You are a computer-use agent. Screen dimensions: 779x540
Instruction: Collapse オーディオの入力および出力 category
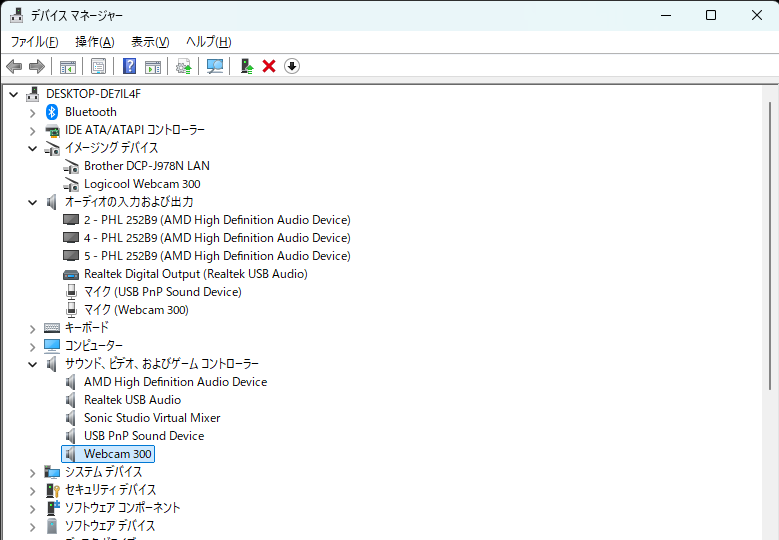(x=33, y=202)
